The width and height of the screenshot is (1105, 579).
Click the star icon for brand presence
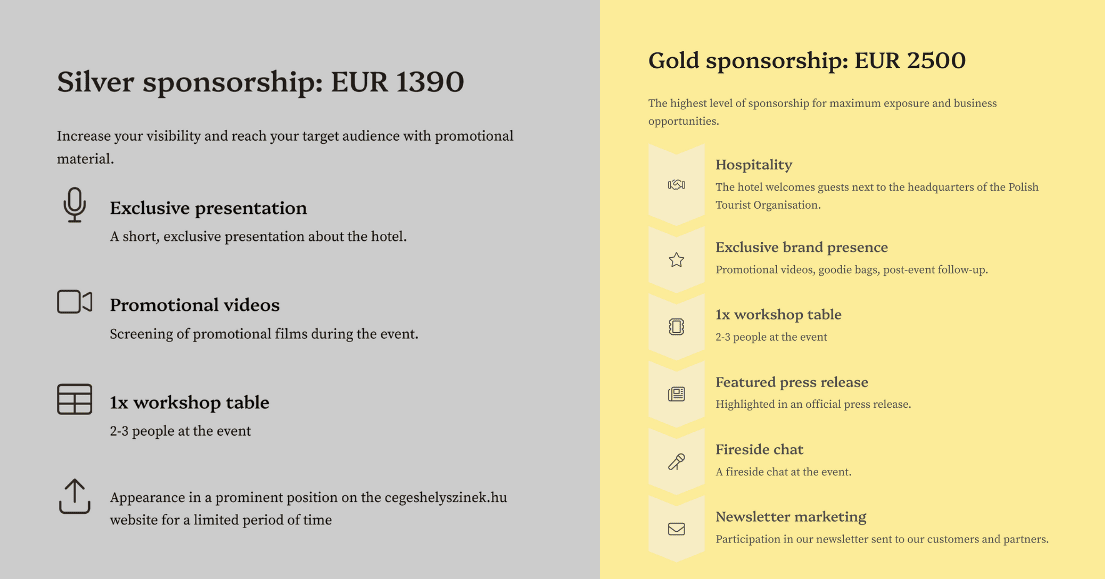pyautogui.click(x=676, y=260)
